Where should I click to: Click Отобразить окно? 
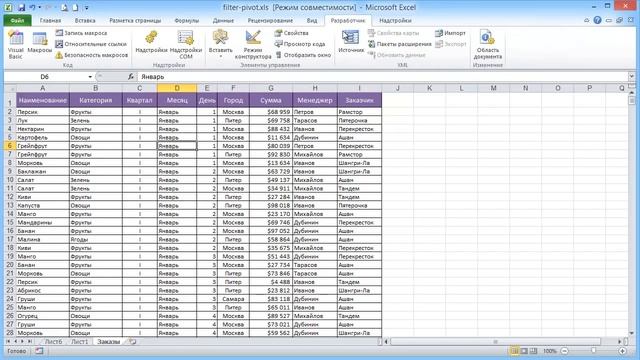303,55
